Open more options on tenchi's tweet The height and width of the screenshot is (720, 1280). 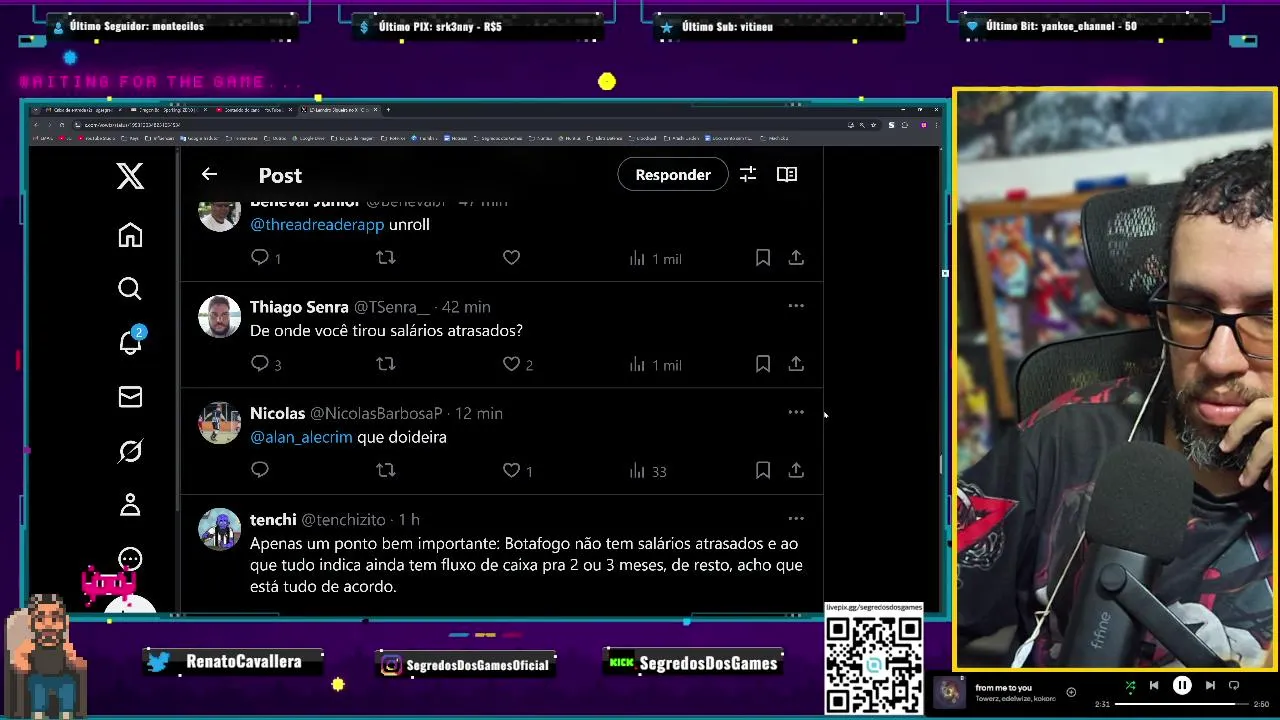click(796, 518)
